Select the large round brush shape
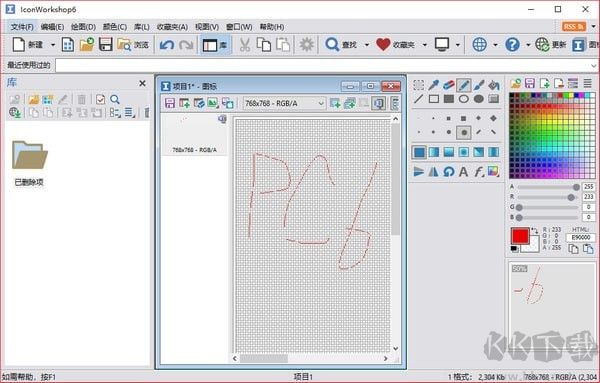Image resolution: width=600 pixels, height=383 pixels. [x=463, y=132]
